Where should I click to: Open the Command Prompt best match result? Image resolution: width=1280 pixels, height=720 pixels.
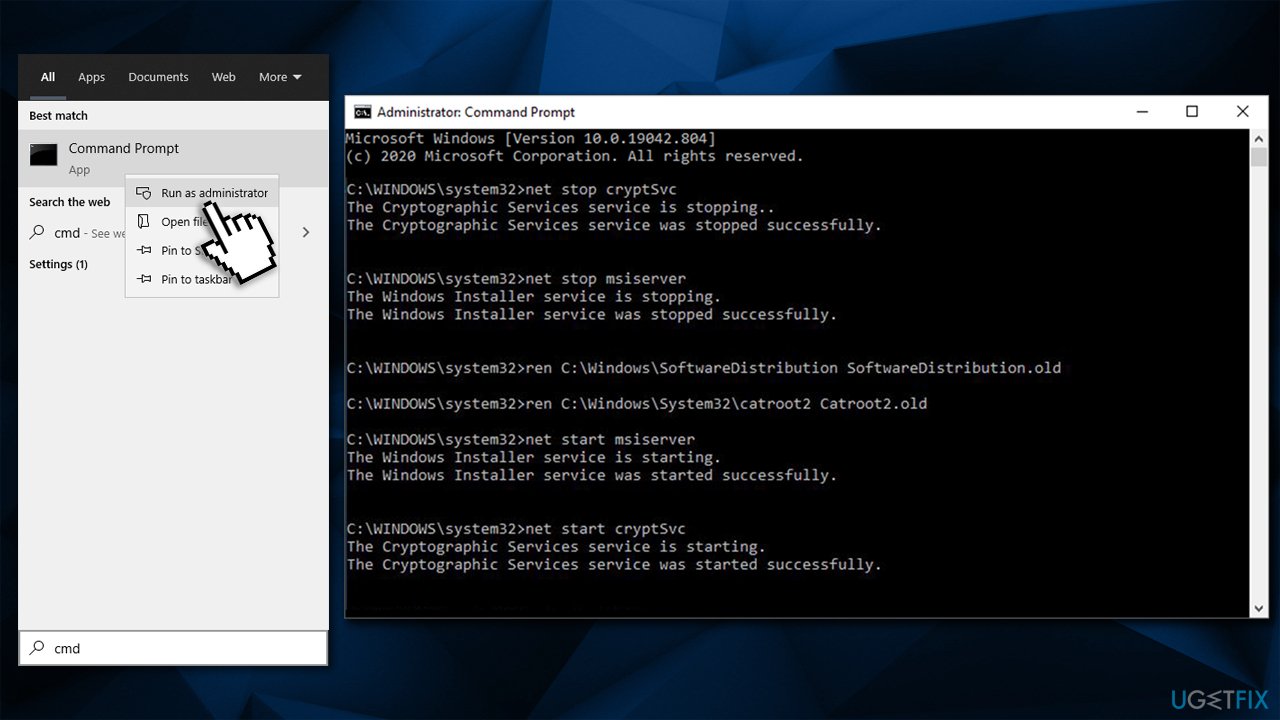click(173, 158)
